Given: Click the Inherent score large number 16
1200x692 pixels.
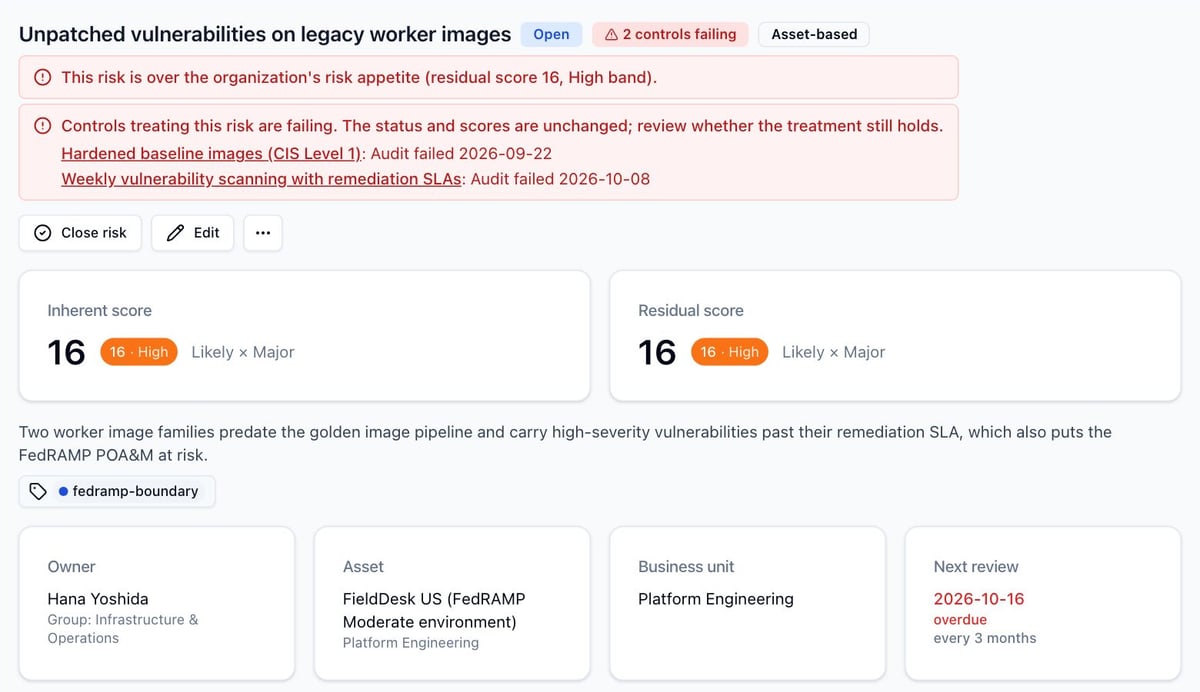Looking at the screenshot, I should click(x=67, y=352).
